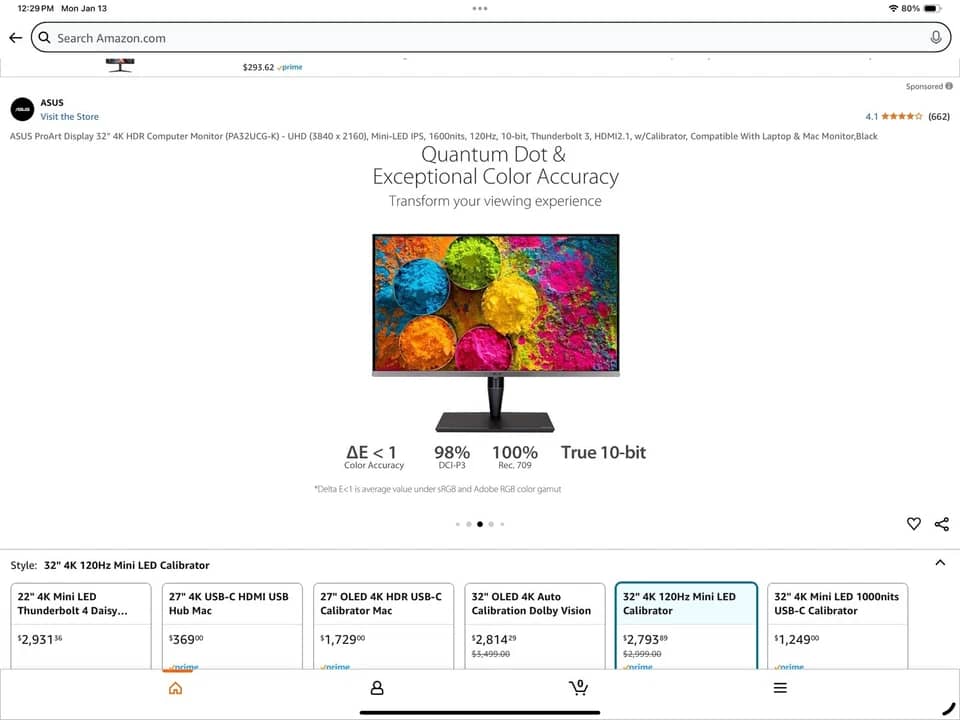960x720 pixels.
Task: Open the $293.62 prime item above
Action: [x=272, y=67]
